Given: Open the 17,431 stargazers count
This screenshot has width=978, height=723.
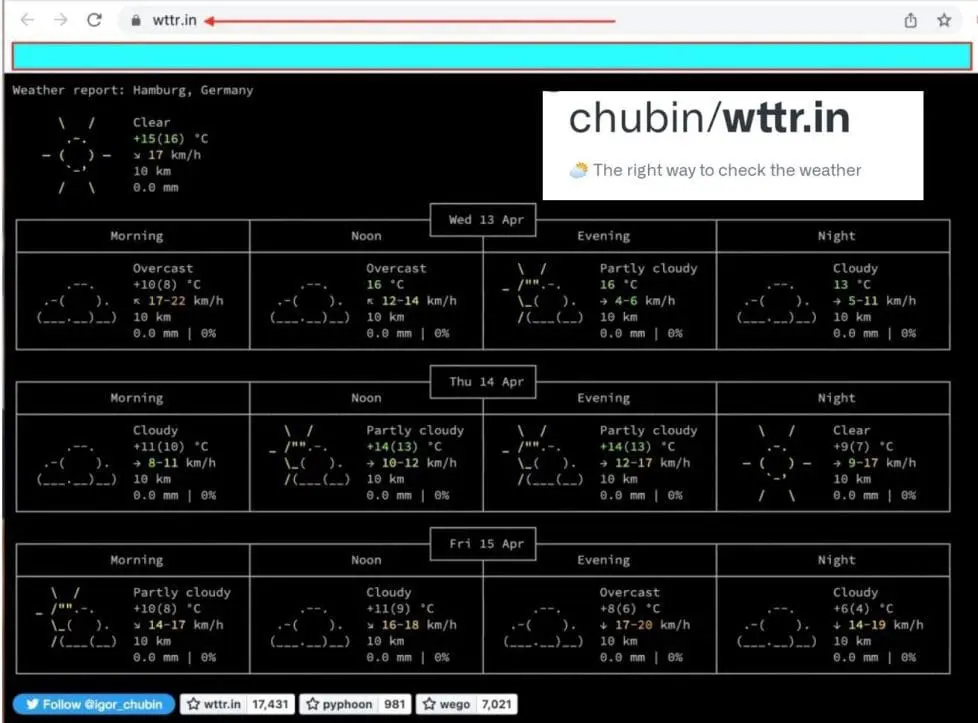Looking at the screenshot, I should pos(270,704).
